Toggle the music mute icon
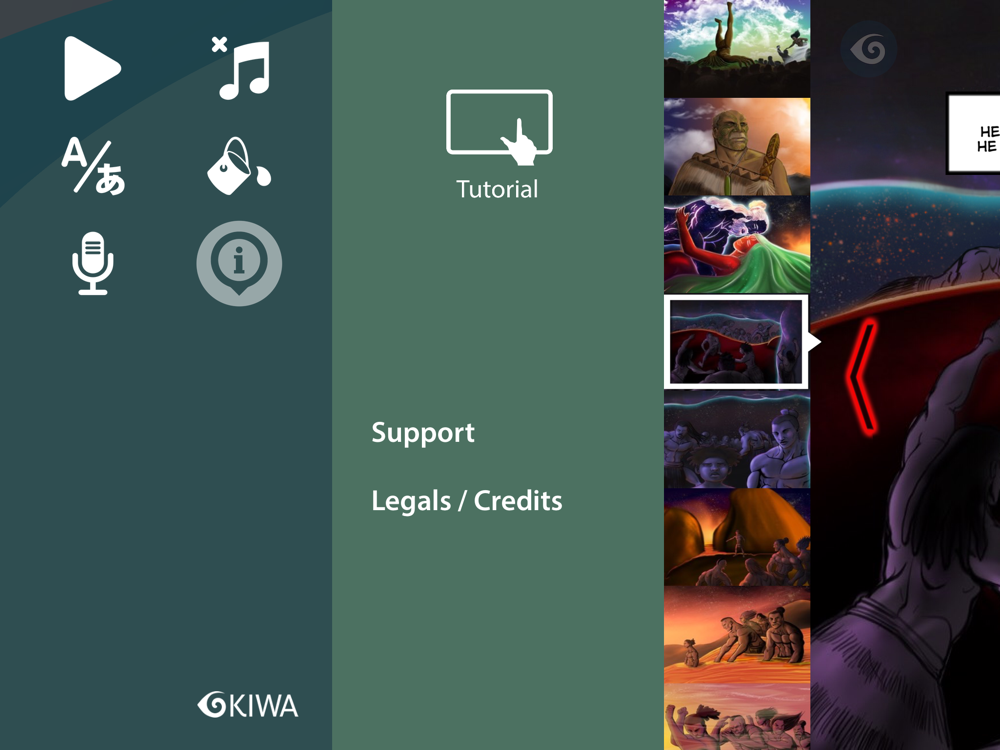Viewport: 1000px width, 750px height. click(242, 68)
